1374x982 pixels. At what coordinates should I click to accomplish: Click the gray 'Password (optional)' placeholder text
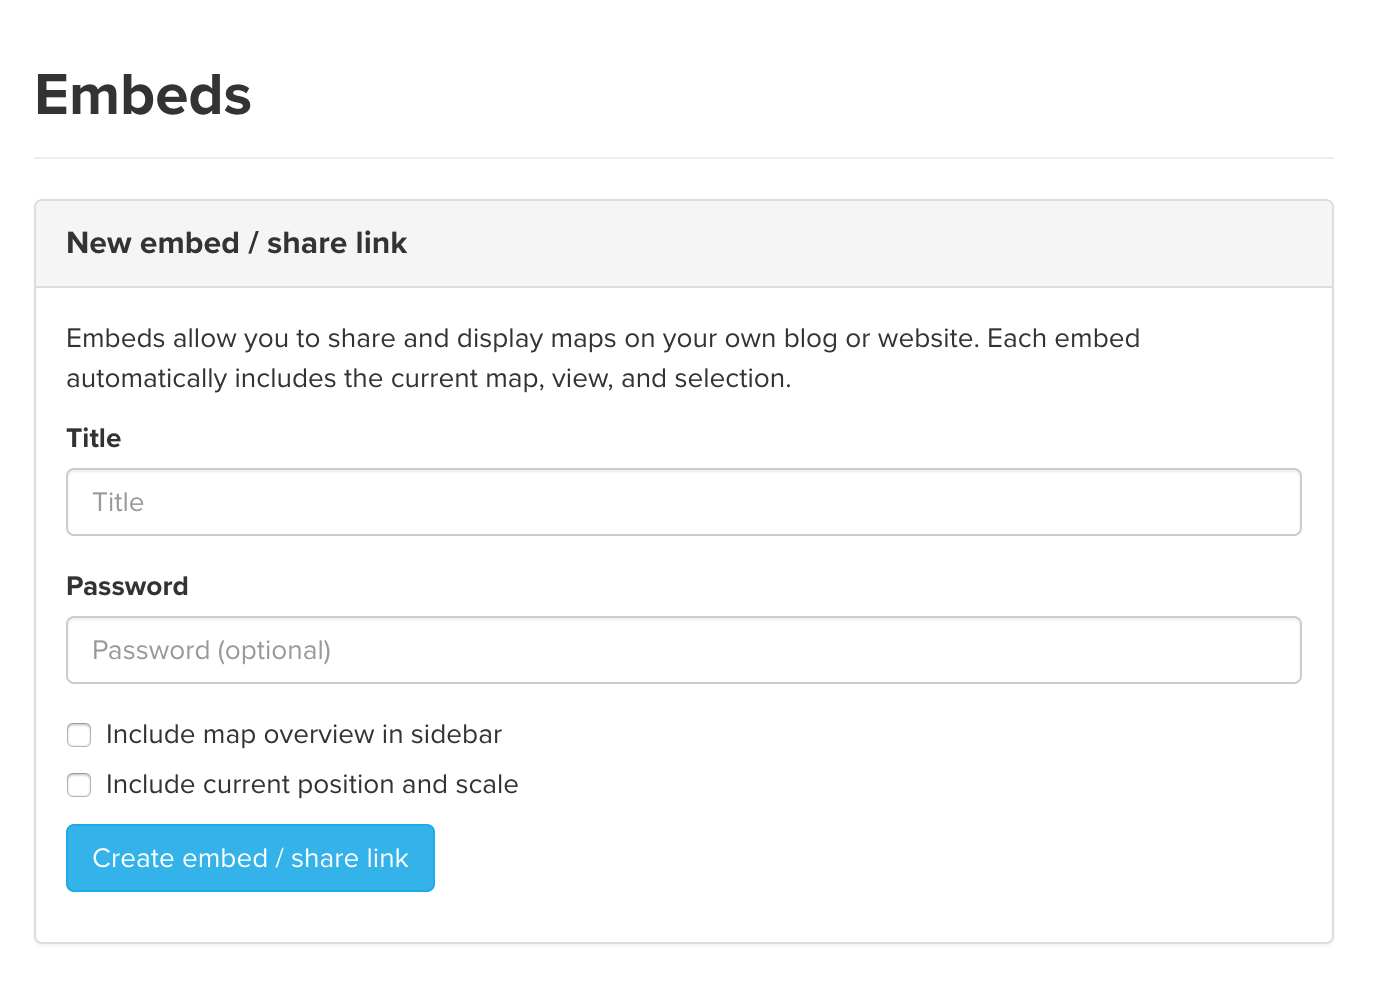tap(212, 650)
